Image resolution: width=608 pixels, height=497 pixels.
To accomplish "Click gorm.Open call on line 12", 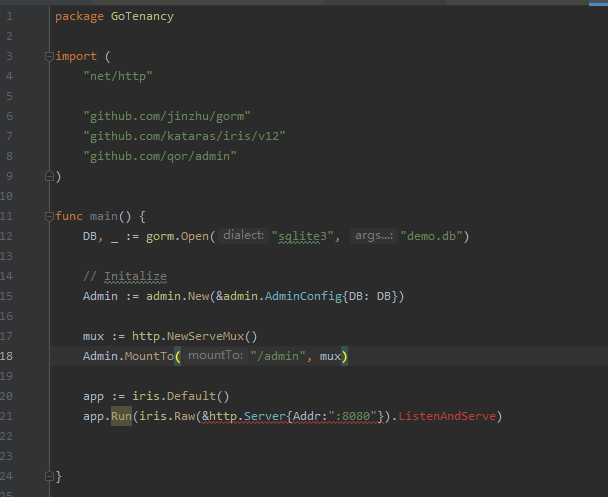I will 177,236.
